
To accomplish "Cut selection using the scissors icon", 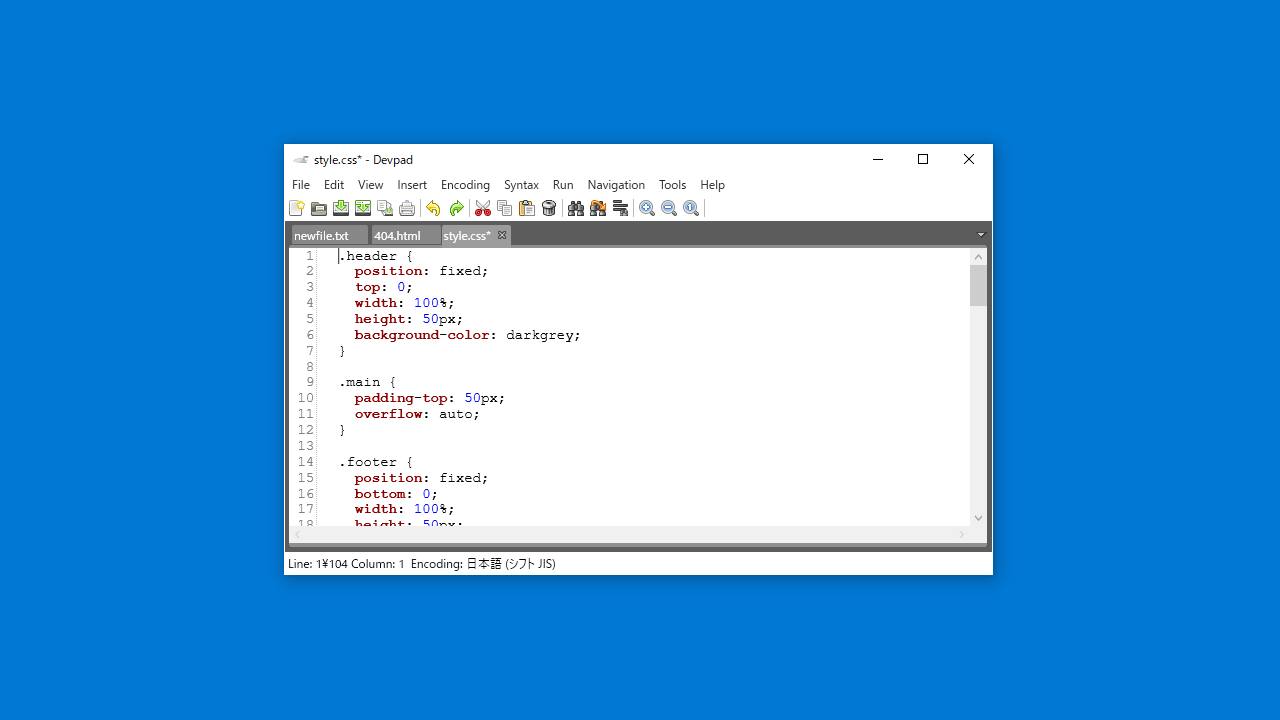I will click(x=483, y=208).
